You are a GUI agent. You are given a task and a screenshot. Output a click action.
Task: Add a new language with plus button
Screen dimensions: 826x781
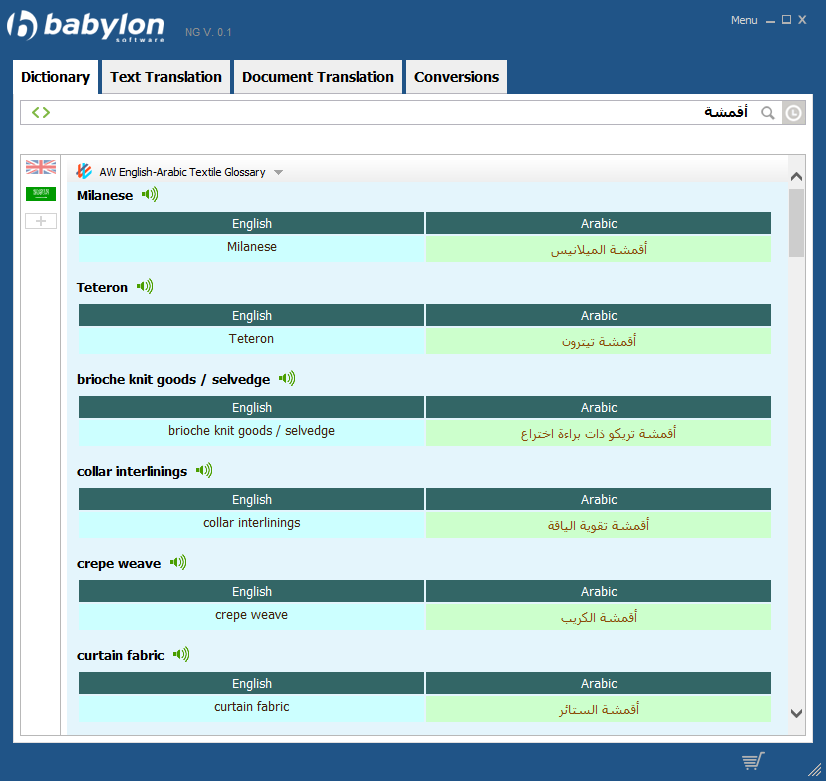(x=41, y=221)
